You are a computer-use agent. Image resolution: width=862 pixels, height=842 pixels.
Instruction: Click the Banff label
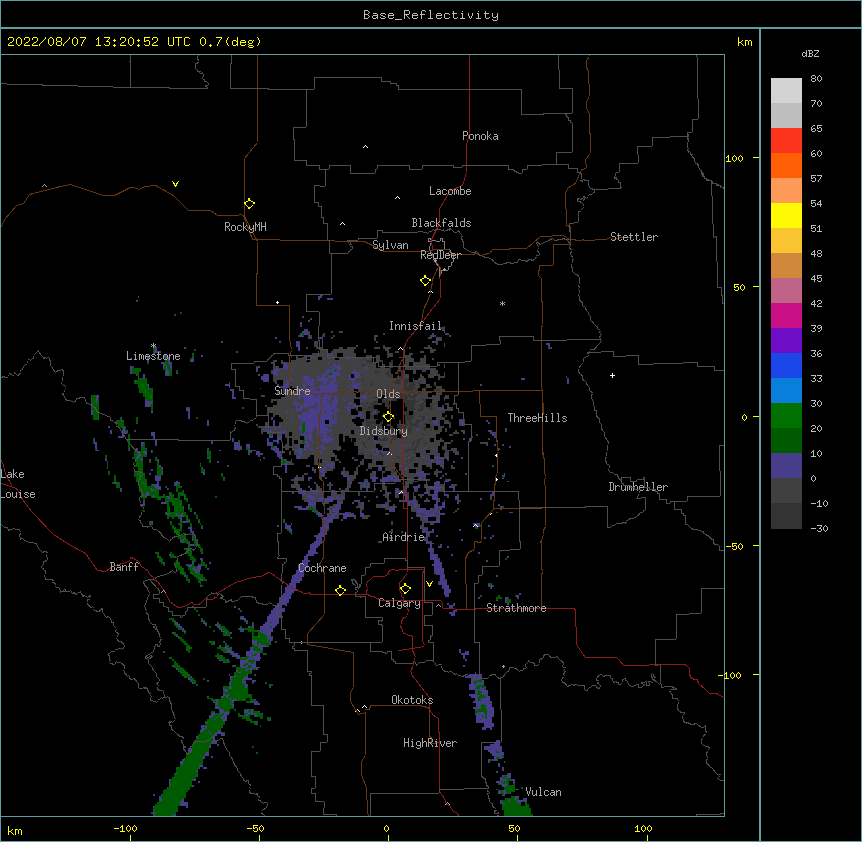click(124, 567)
